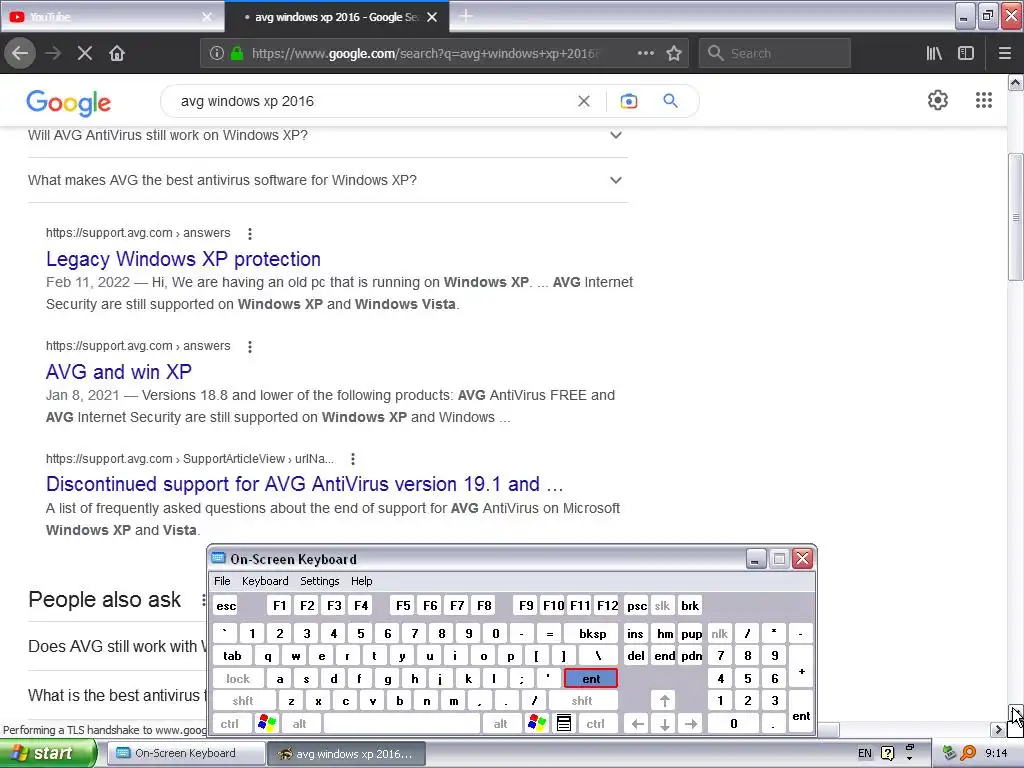Toggle the right shft key

pyautogui.click(x=582, y=701)
